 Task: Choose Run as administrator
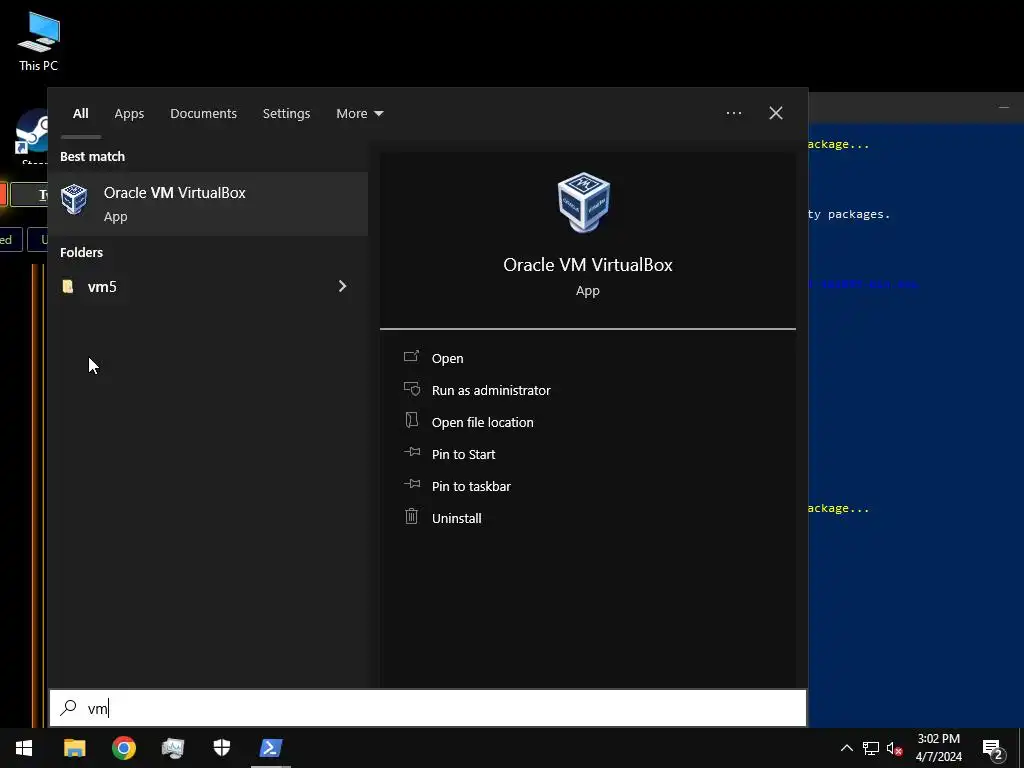491,391
